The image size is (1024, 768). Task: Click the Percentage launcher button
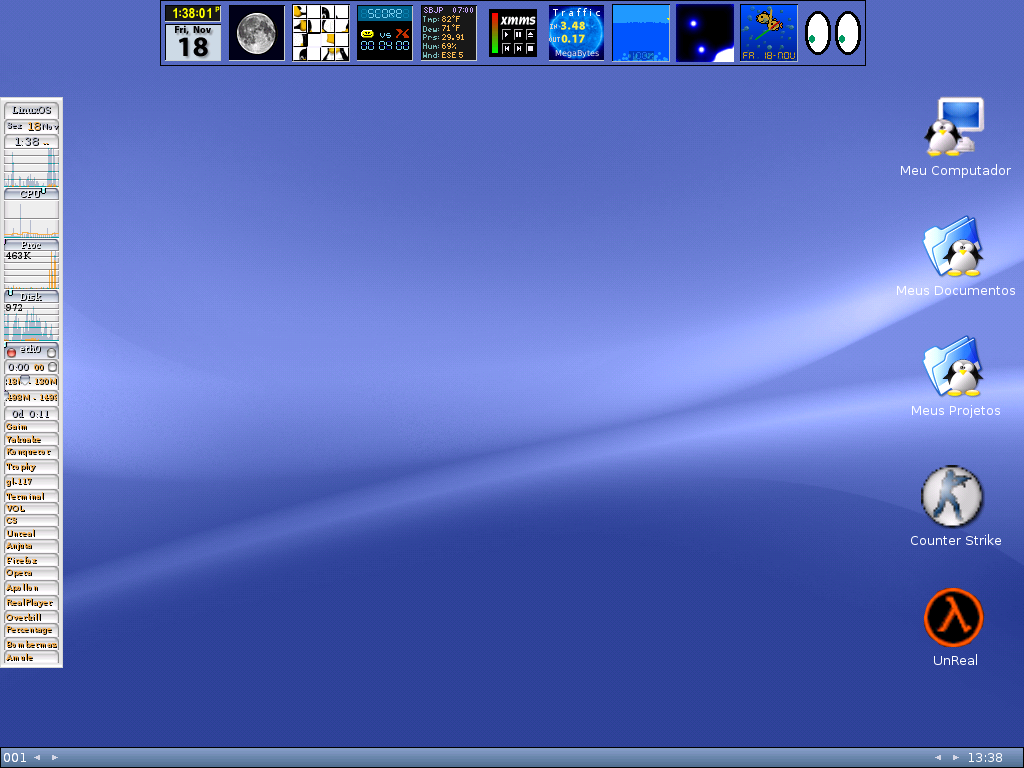tap(31, 630)
